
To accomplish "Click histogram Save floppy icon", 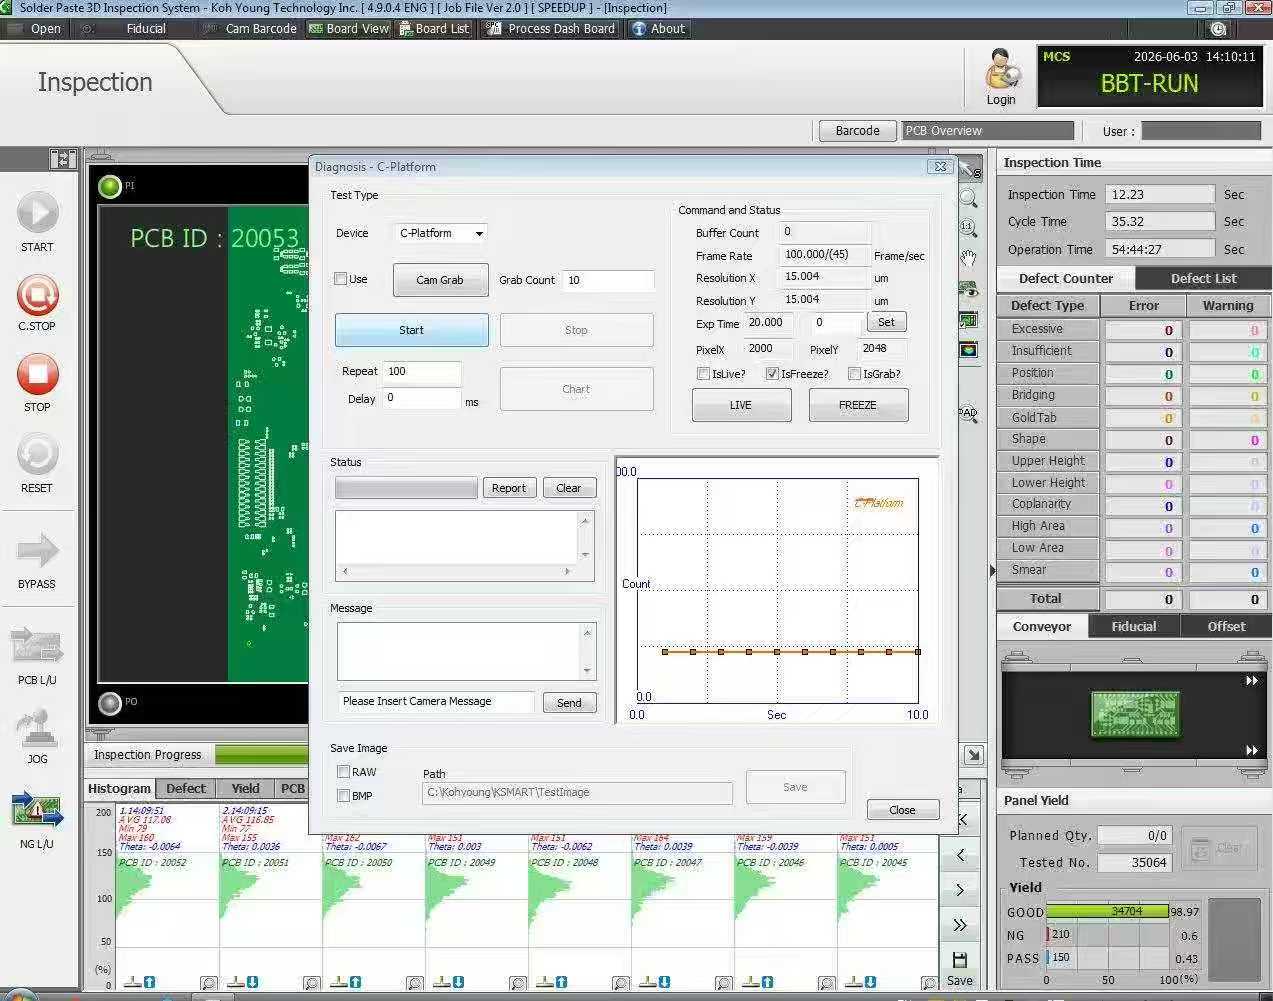I will click(x=959, y=961).
